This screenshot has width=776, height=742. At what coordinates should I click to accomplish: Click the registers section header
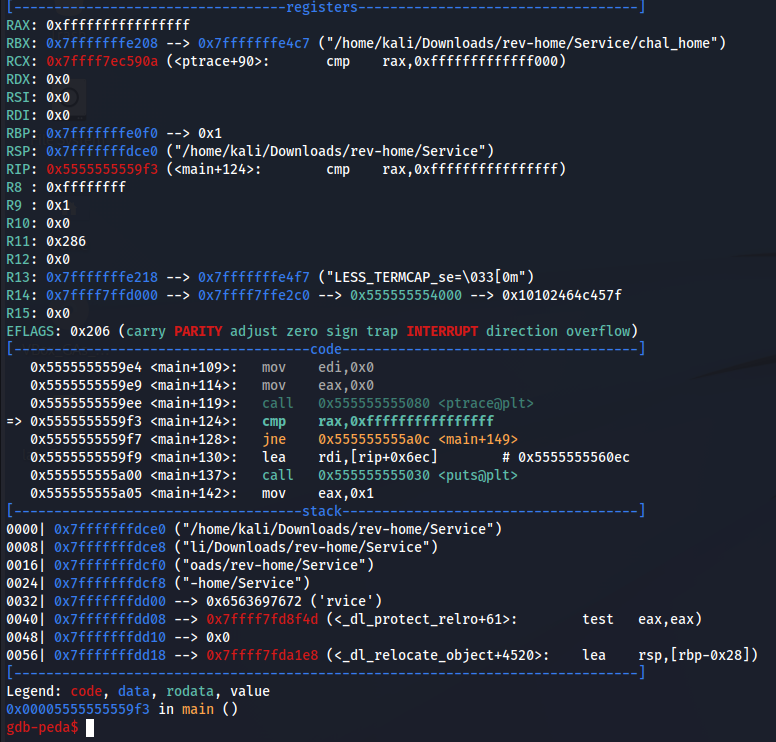point(322,7)
